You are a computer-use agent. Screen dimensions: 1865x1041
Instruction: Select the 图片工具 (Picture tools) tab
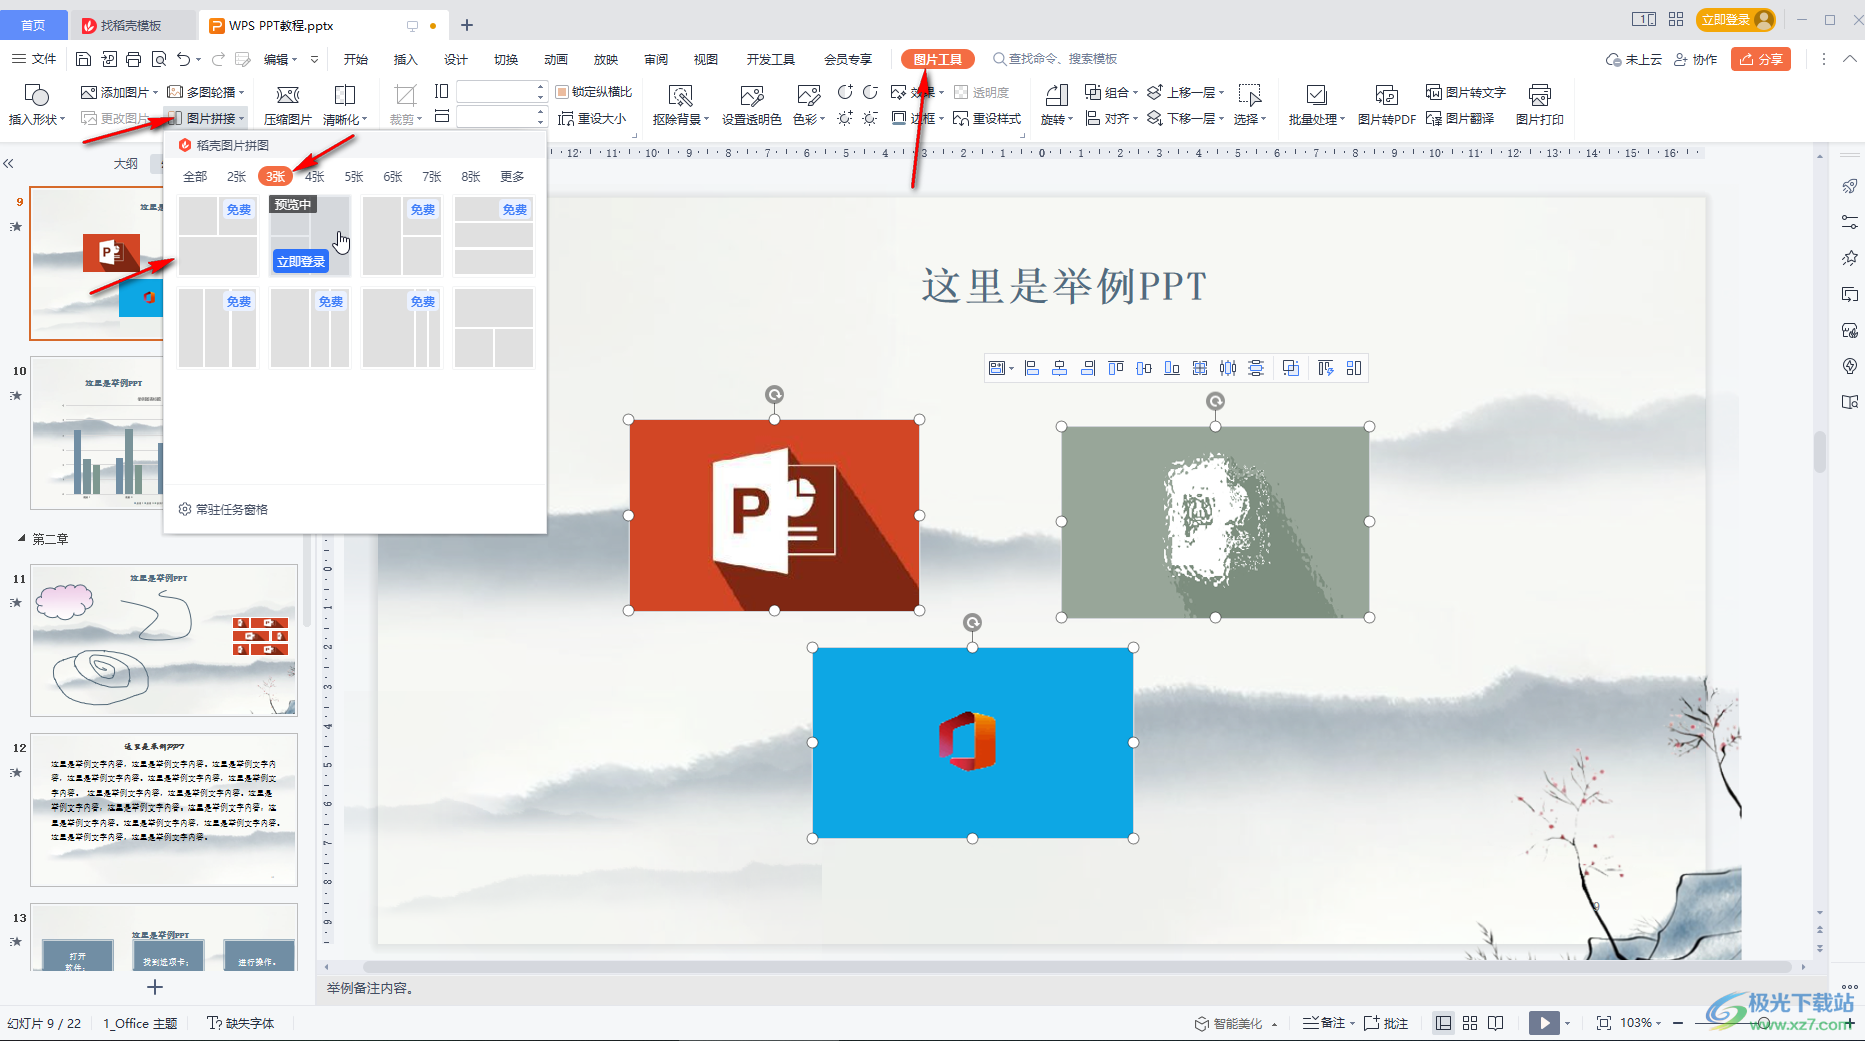(938, 59)
